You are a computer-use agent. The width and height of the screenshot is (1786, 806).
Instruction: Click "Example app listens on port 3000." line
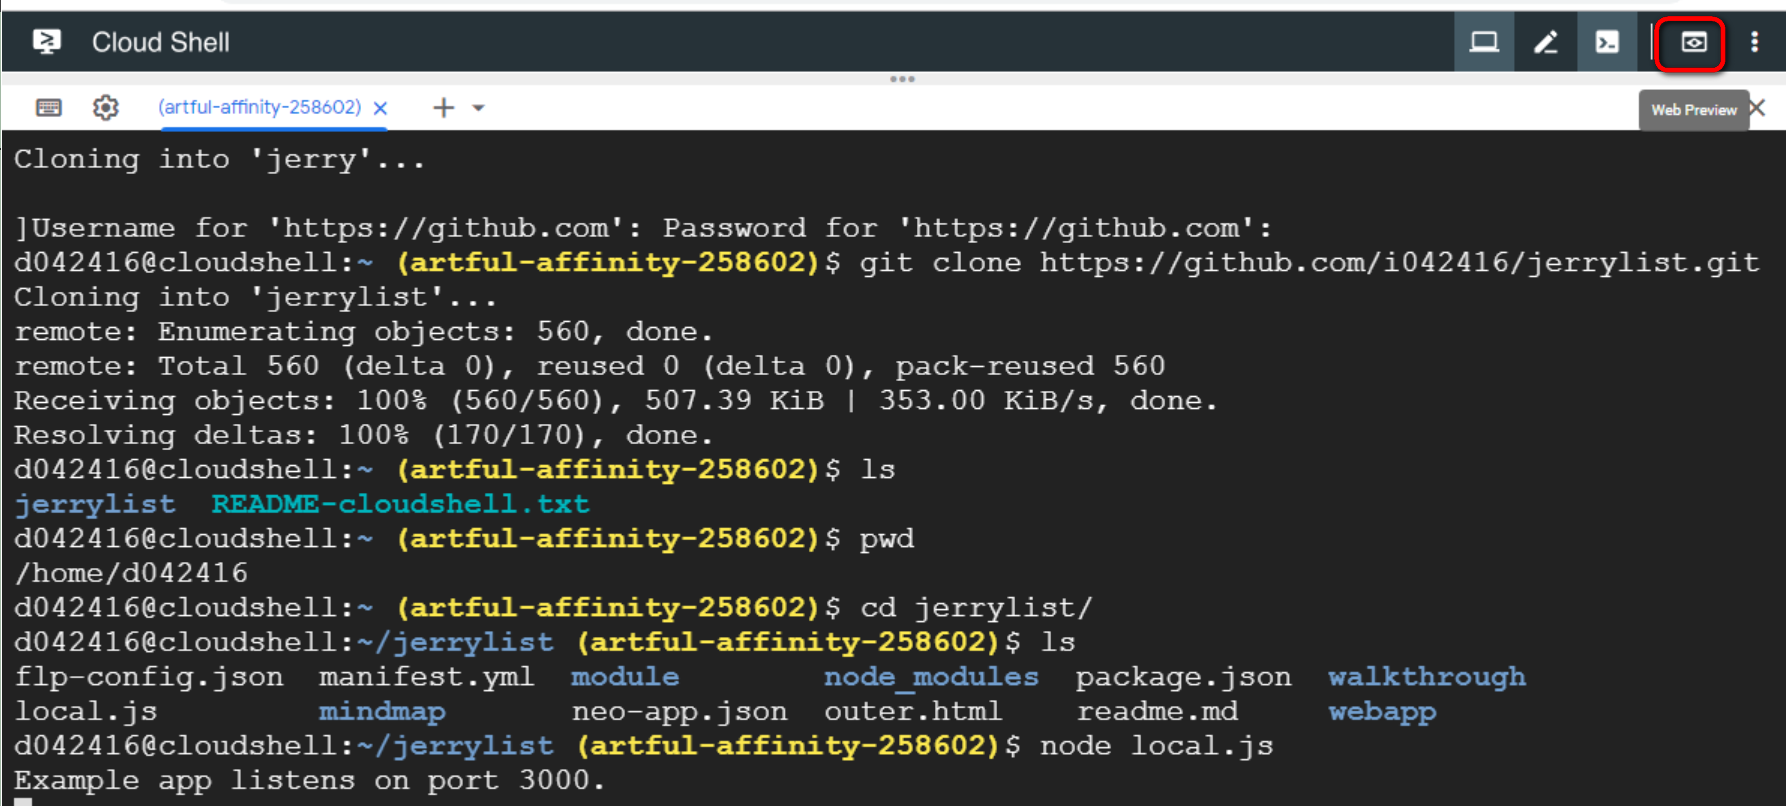click(310, 781)
